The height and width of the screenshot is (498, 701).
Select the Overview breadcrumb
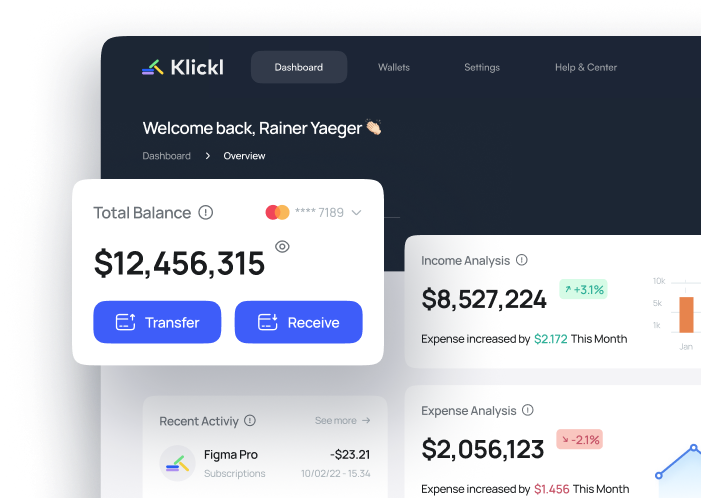coord(244,156)
